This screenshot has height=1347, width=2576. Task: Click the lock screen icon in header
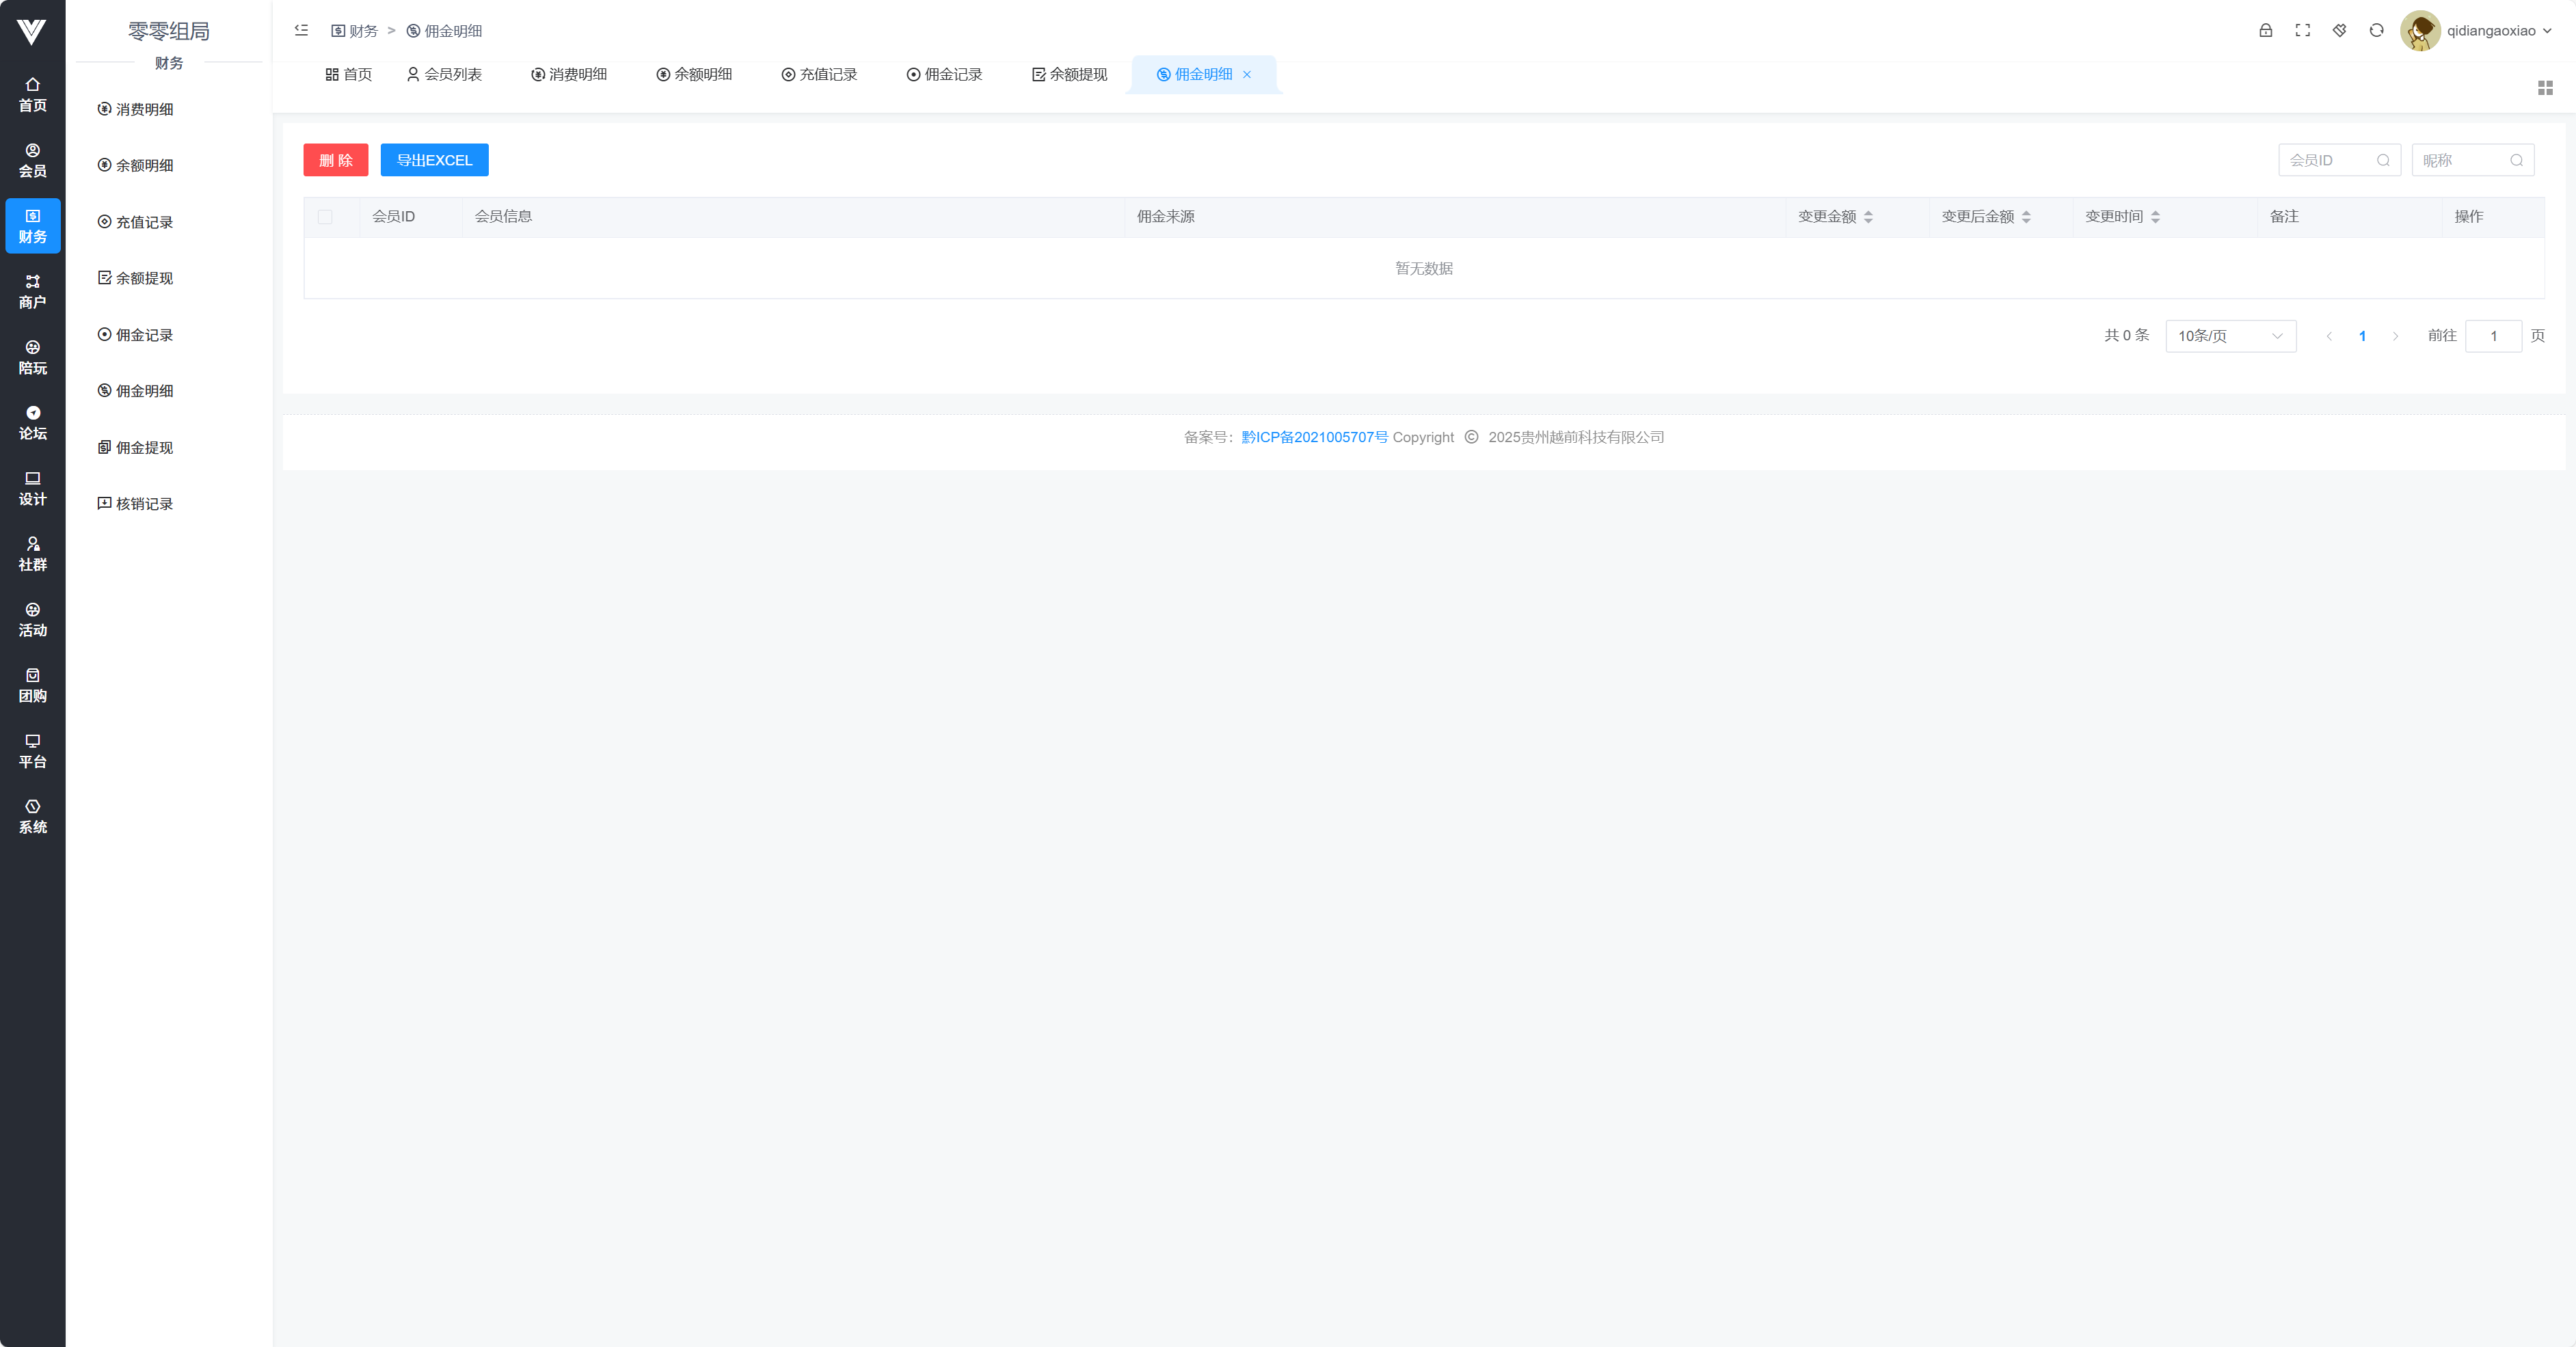2265,31
